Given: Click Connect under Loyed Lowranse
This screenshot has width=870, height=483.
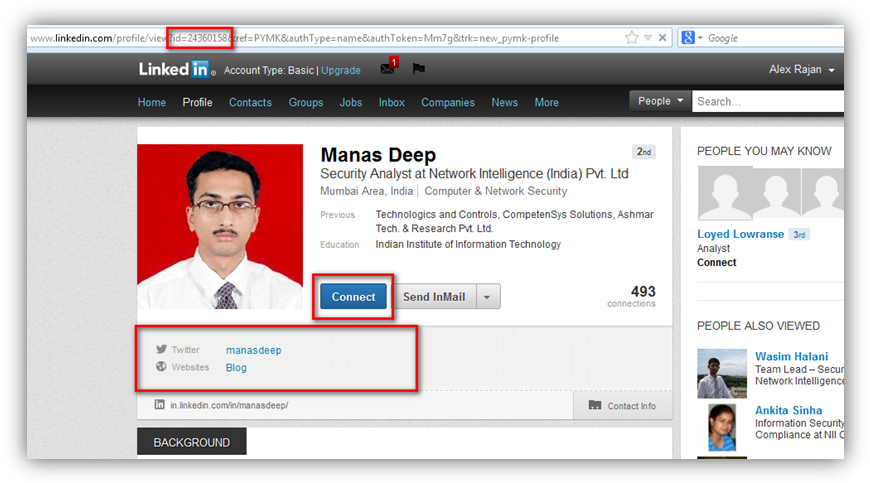Looking at the screenshot, I should click(716, 262).
